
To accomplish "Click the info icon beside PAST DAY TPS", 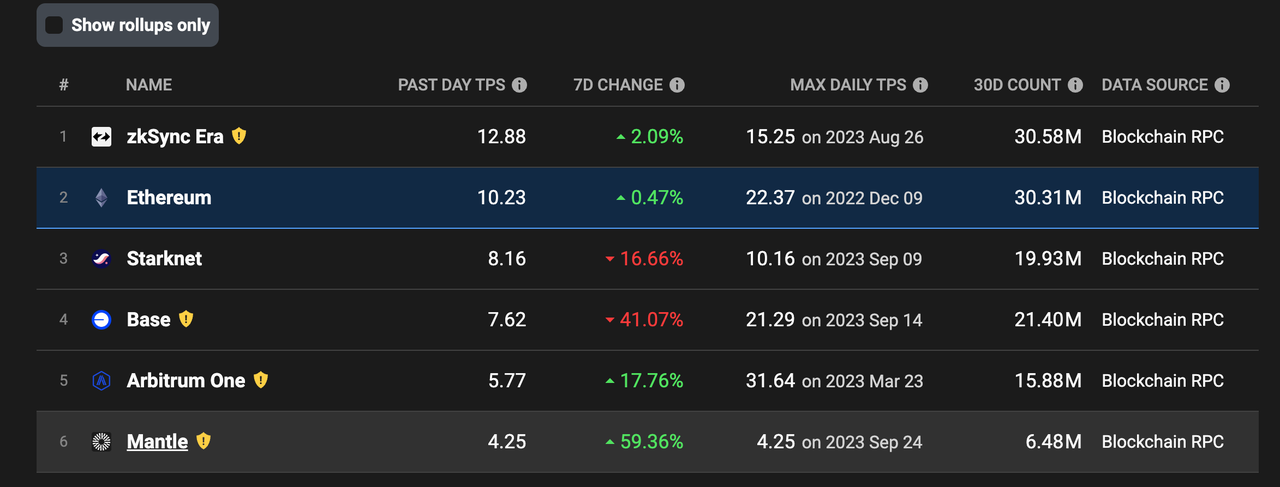I will [x=520, y=85].
